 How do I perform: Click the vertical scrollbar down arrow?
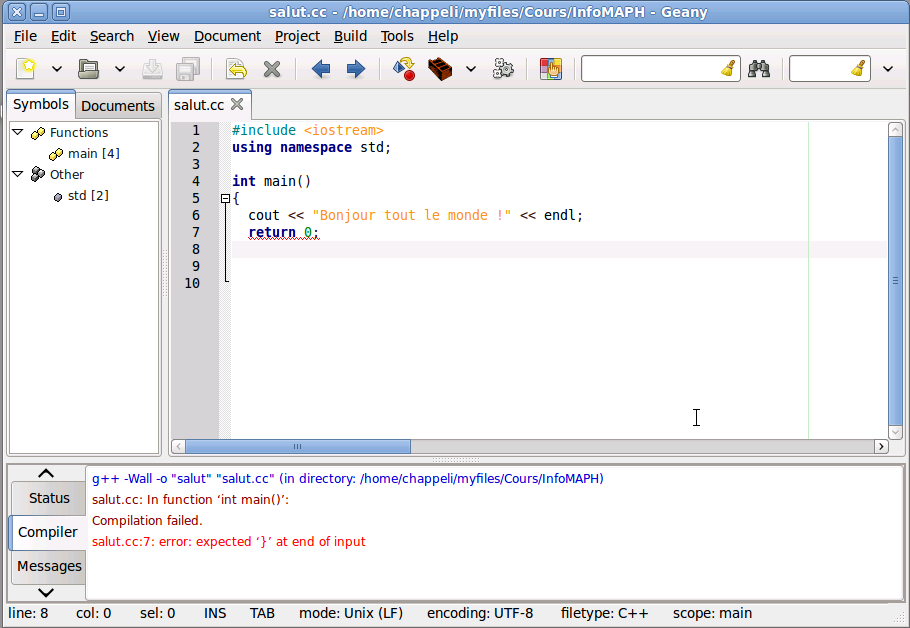pos(895,432)
